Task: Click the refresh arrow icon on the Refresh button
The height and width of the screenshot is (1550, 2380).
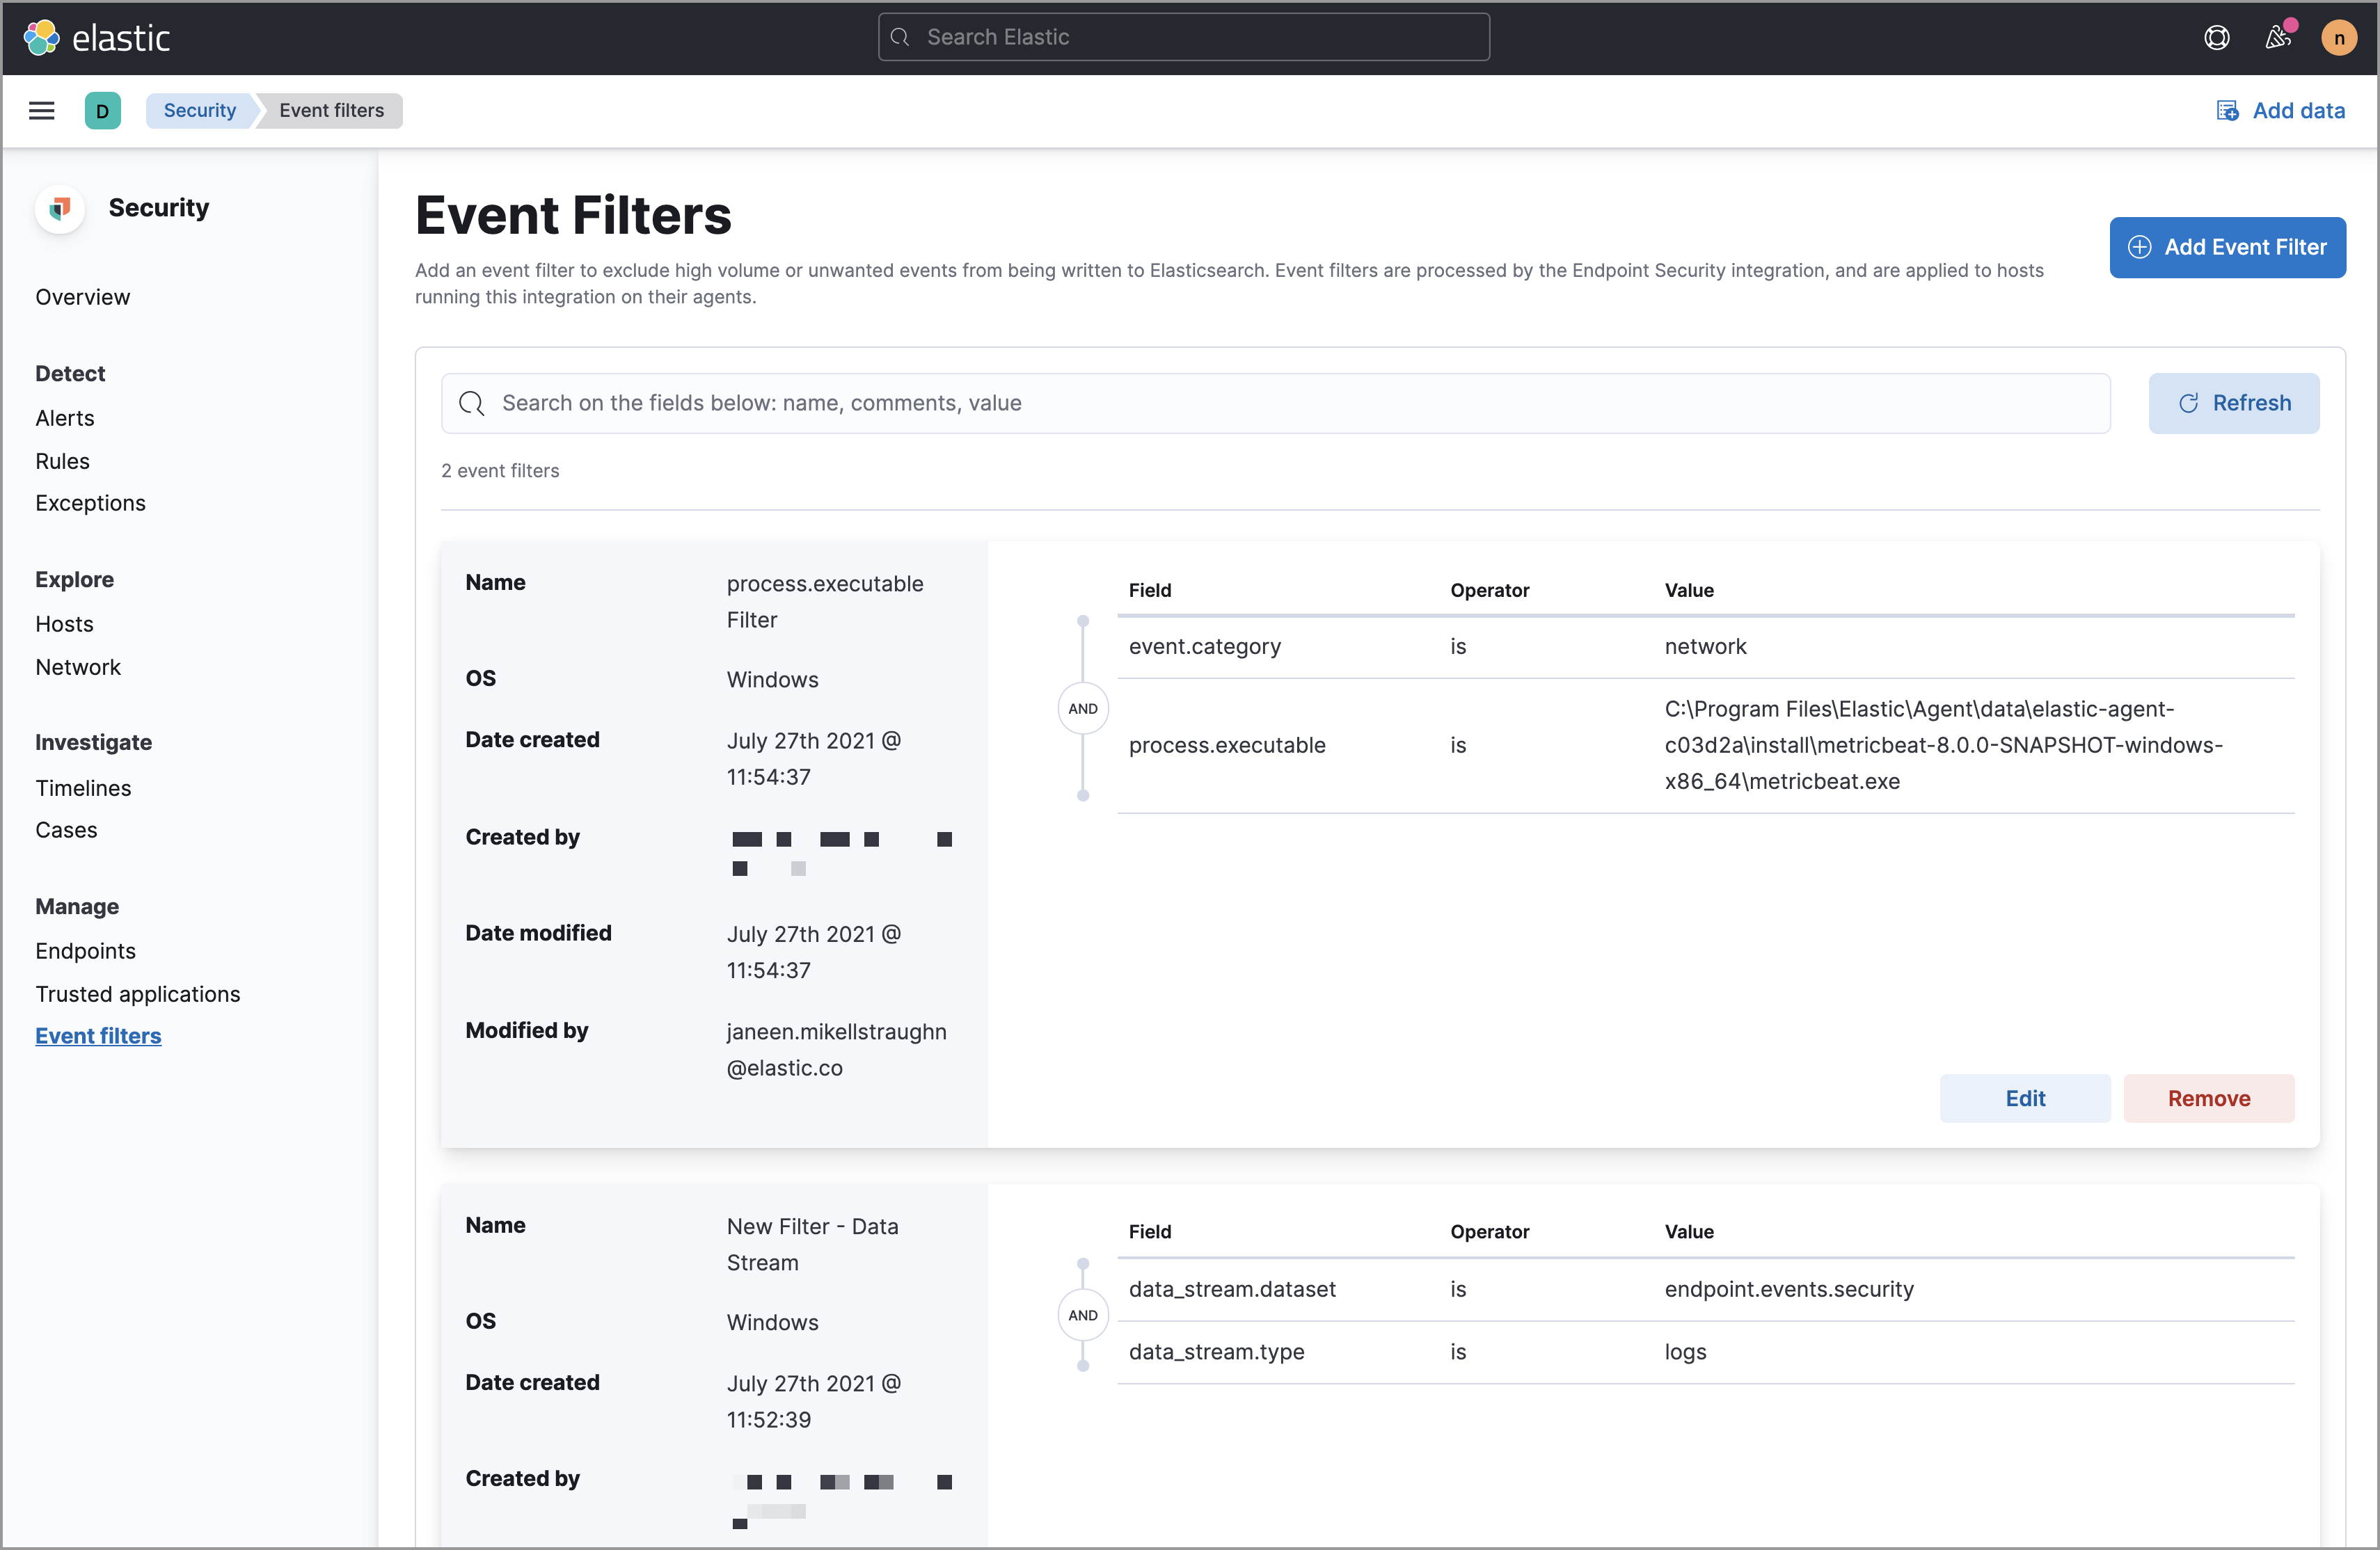Action: (x=2189, y=403)
